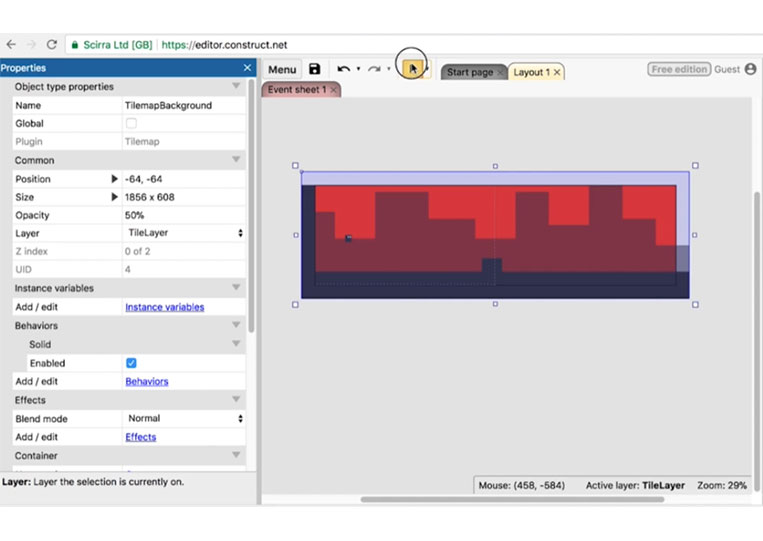Close the Event sheet 1 tab
The image size is (763, 541).
tap(333, 90)
